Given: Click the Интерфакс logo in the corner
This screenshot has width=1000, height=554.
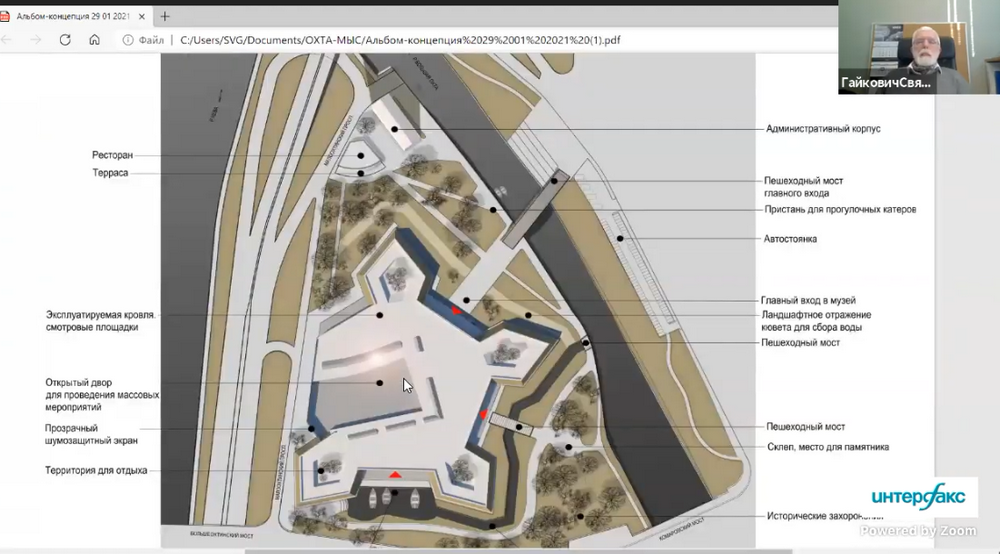Looking at the screenshot, I should (917, 497).
